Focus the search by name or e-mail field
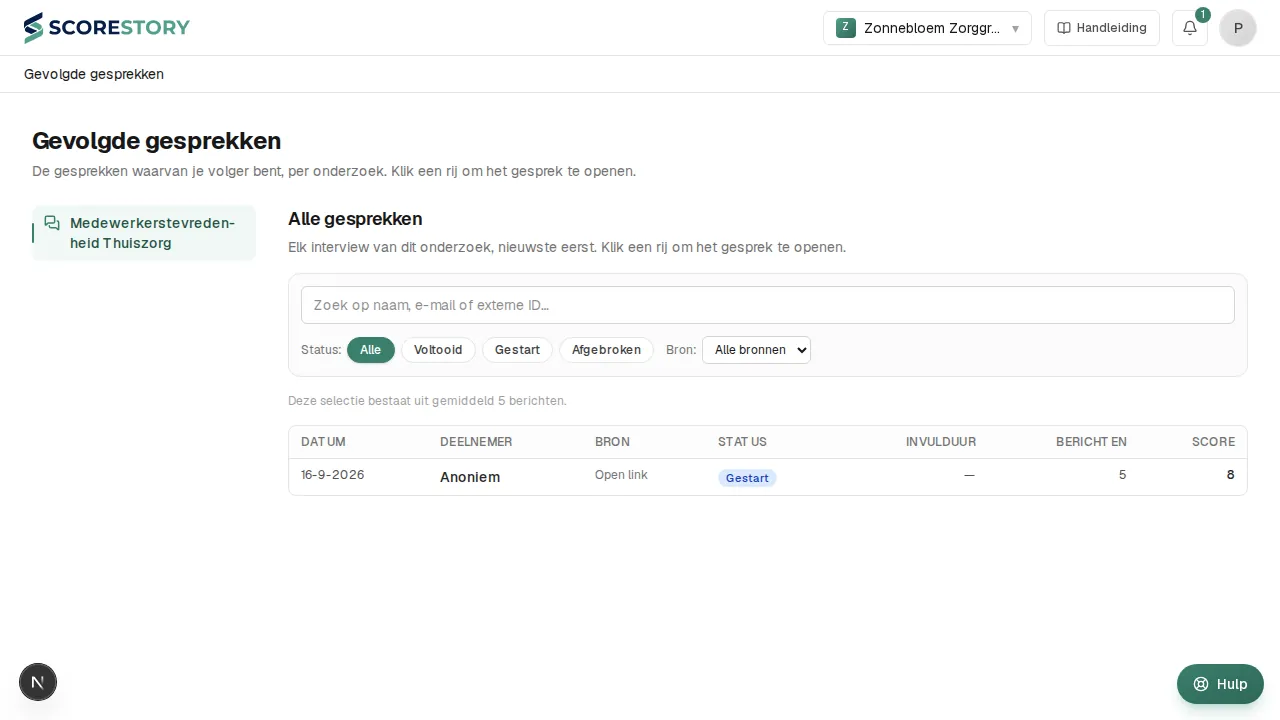 (x=768, y=305)
